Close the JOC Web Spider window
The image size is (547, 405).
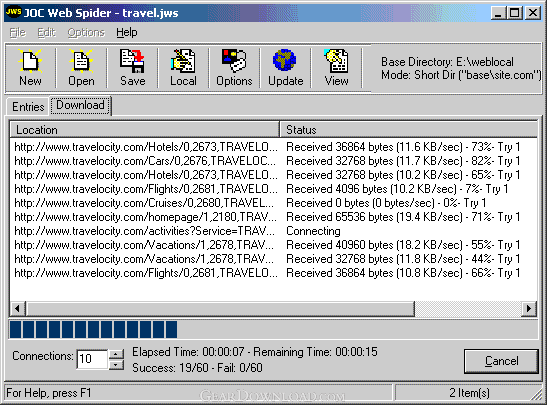[533, 13]
